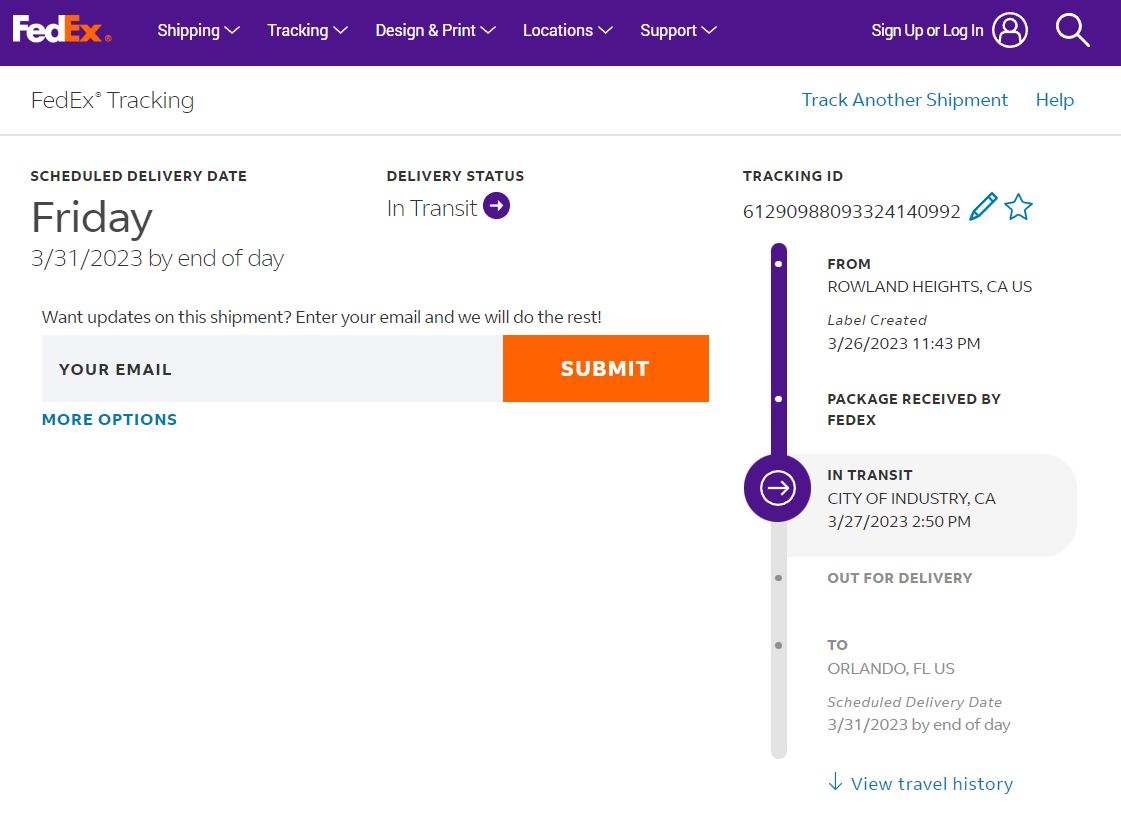Image resolution: width=1121 pixels, height=813 pixels.
Task: Open the Help link
Action: (x=1054, y=100)
